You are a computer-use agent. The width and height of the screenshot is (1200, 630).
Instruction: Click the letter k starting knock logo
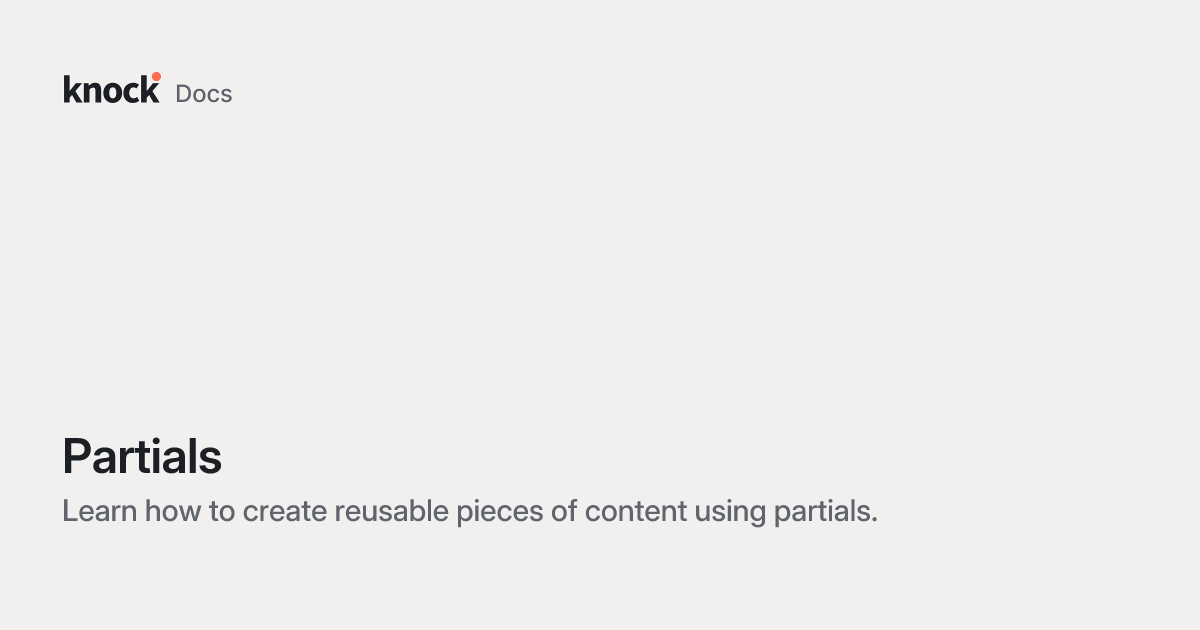click(71, 89)
